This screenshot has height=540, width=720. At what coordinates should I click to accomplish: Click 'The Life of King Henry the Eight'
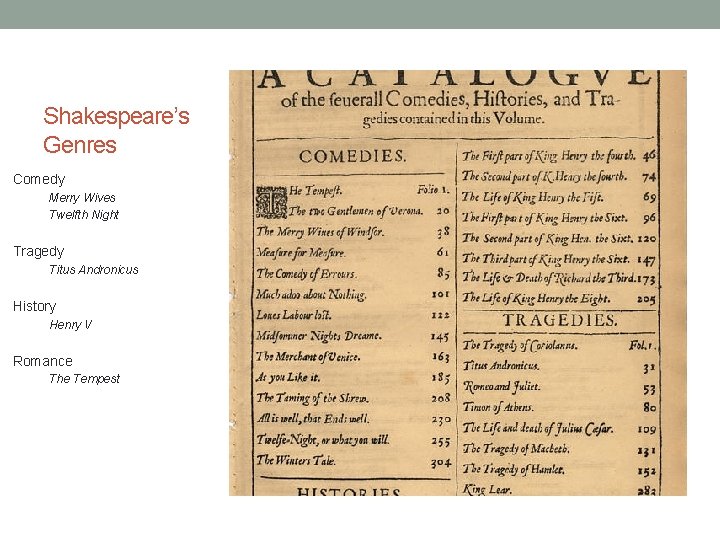536,298
